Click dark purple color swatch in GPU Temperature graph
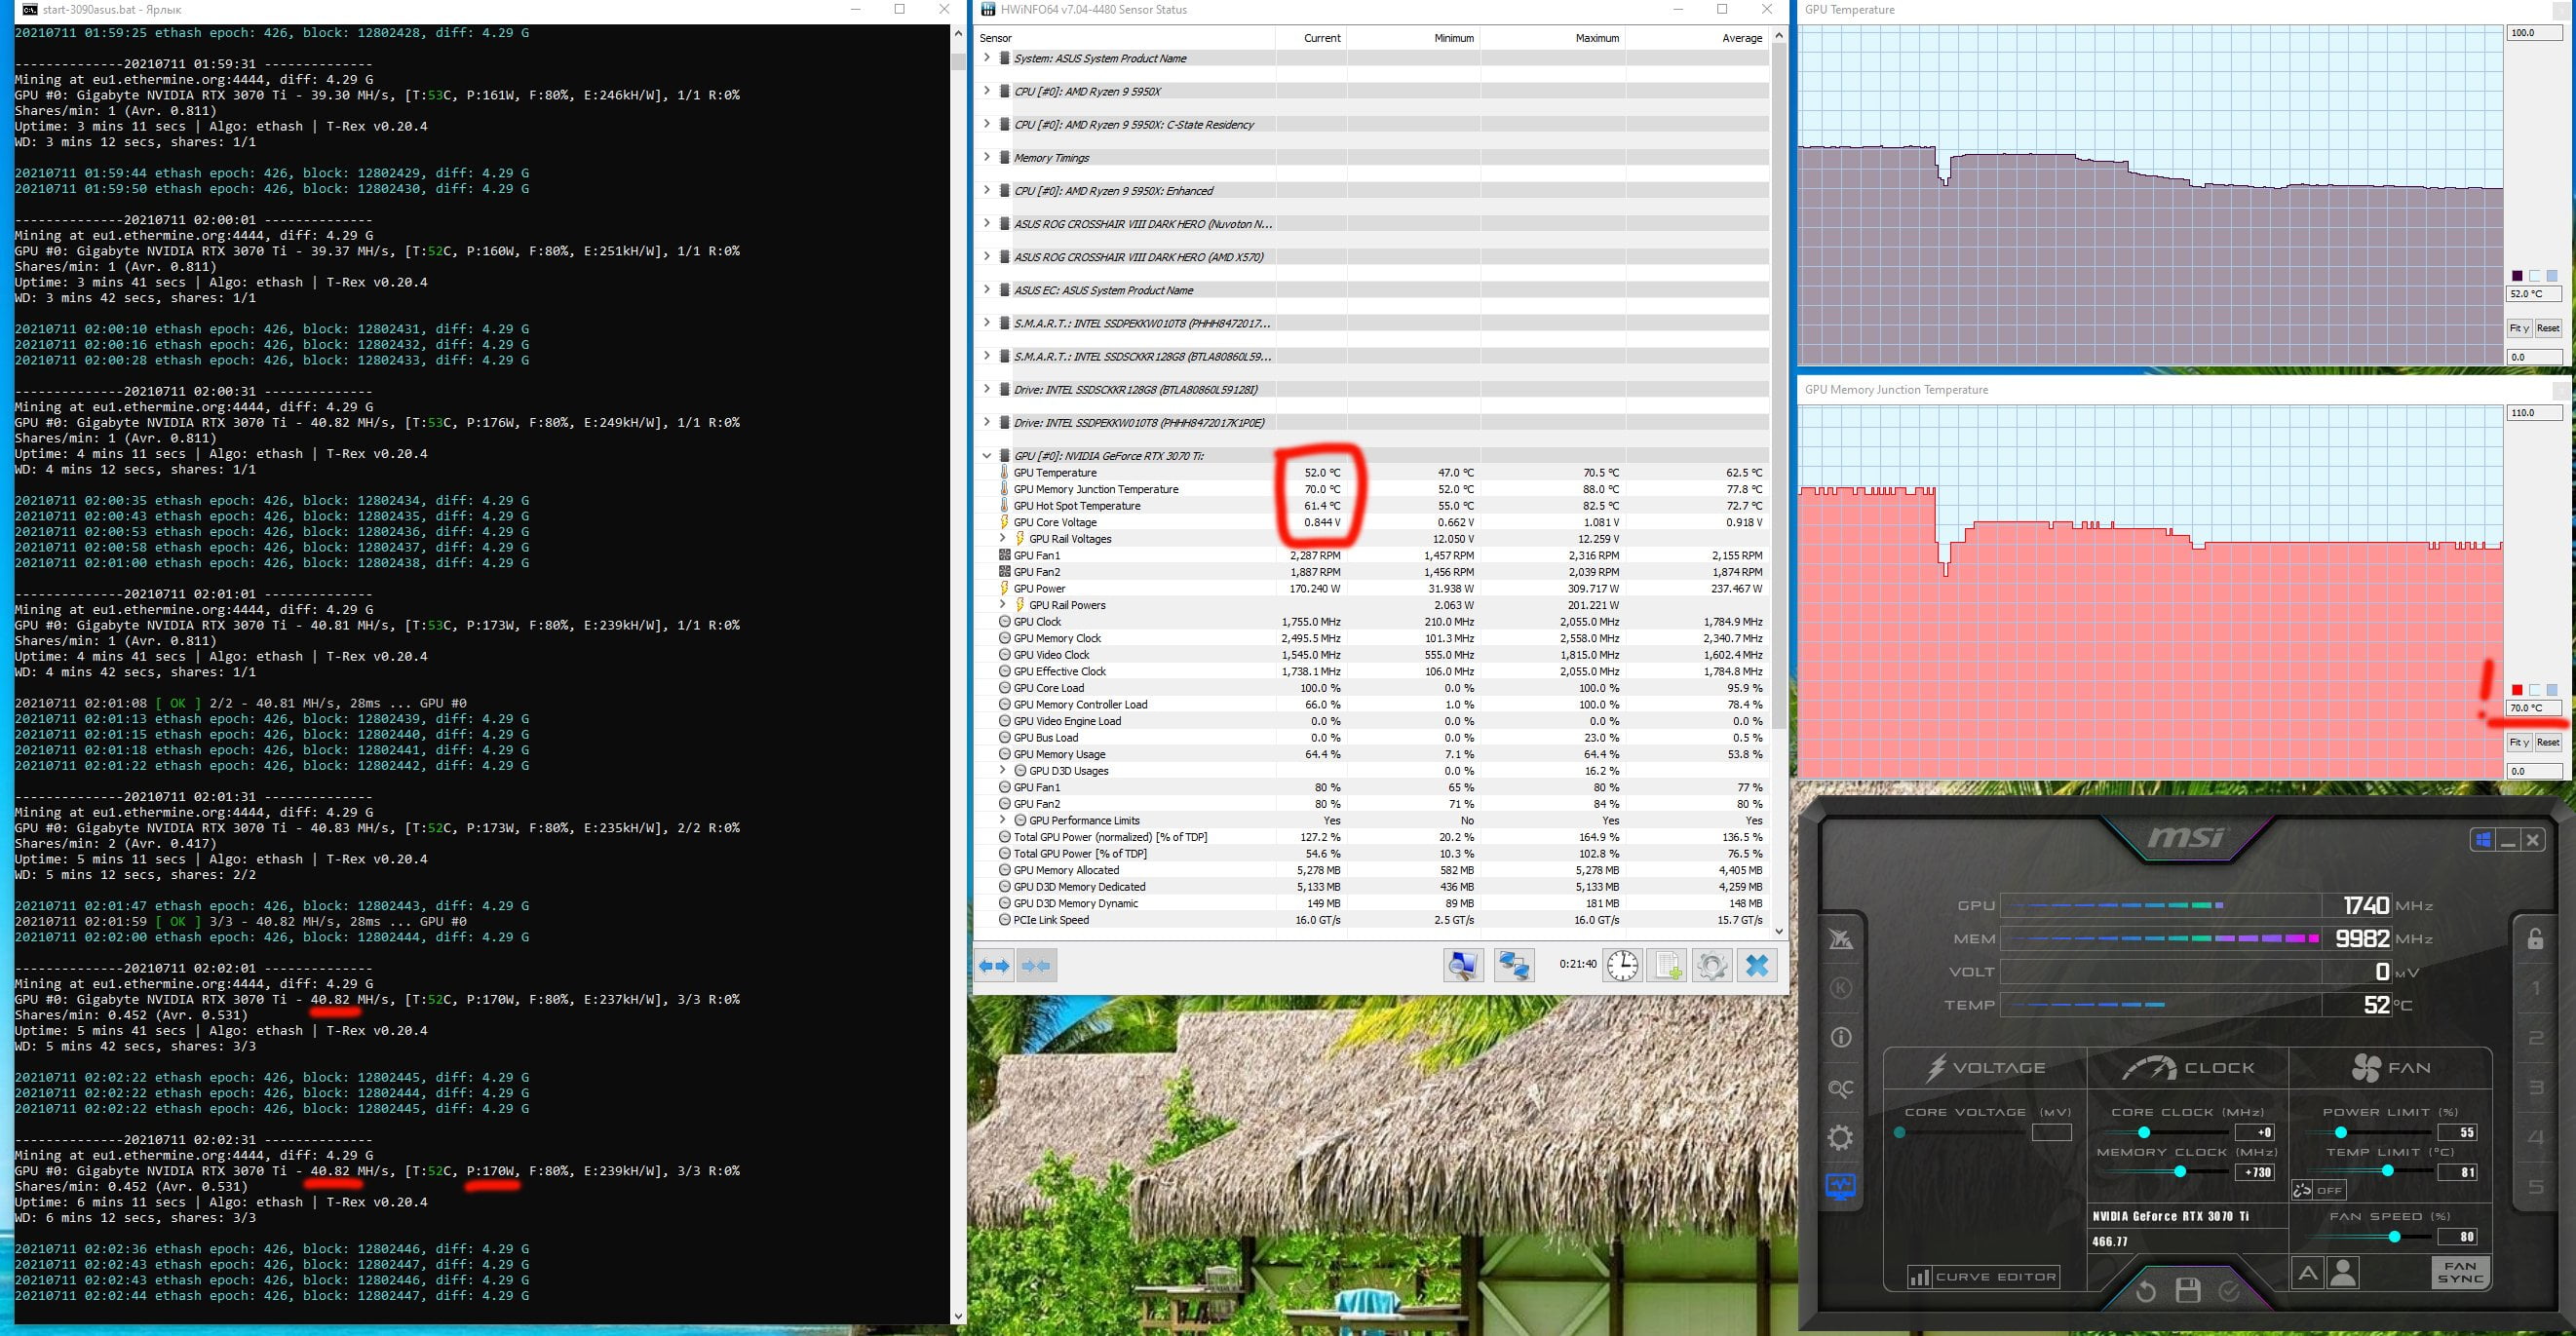The width and height of the screenshot is (2576, 1336). tap(2517, 276)
